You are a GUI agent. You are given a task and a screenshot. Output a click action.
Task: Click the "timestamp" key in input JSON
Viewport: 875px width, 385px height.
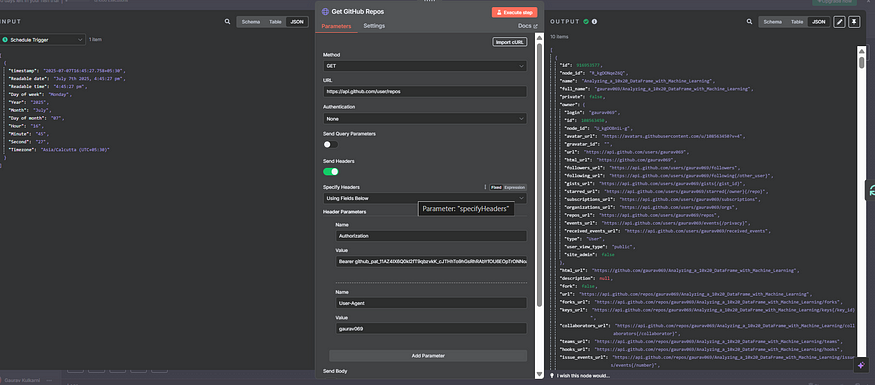coord(23,71)
